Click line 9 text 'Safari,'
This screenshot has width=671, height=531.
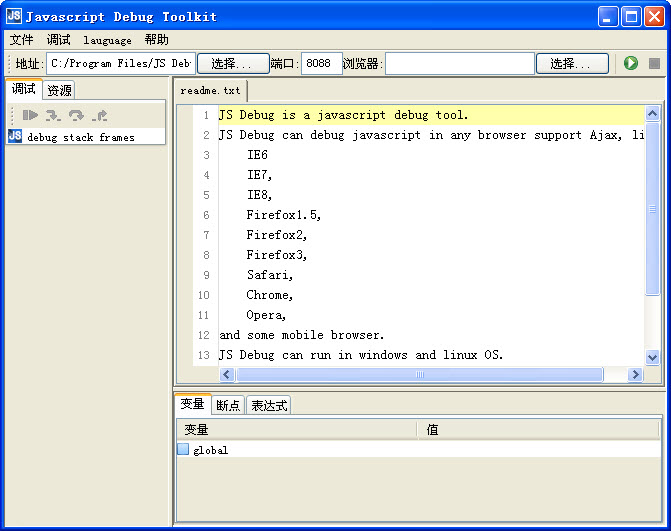click(x=270, y=275)
